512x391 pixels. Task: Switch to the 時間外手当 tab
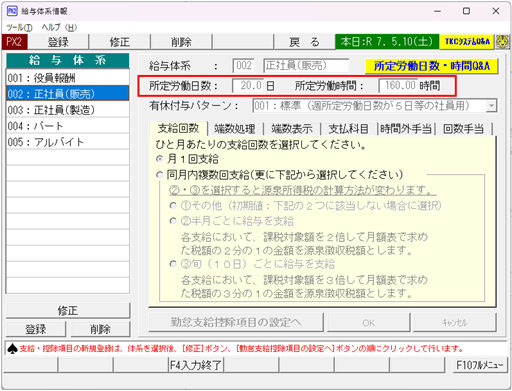point(406,129)
